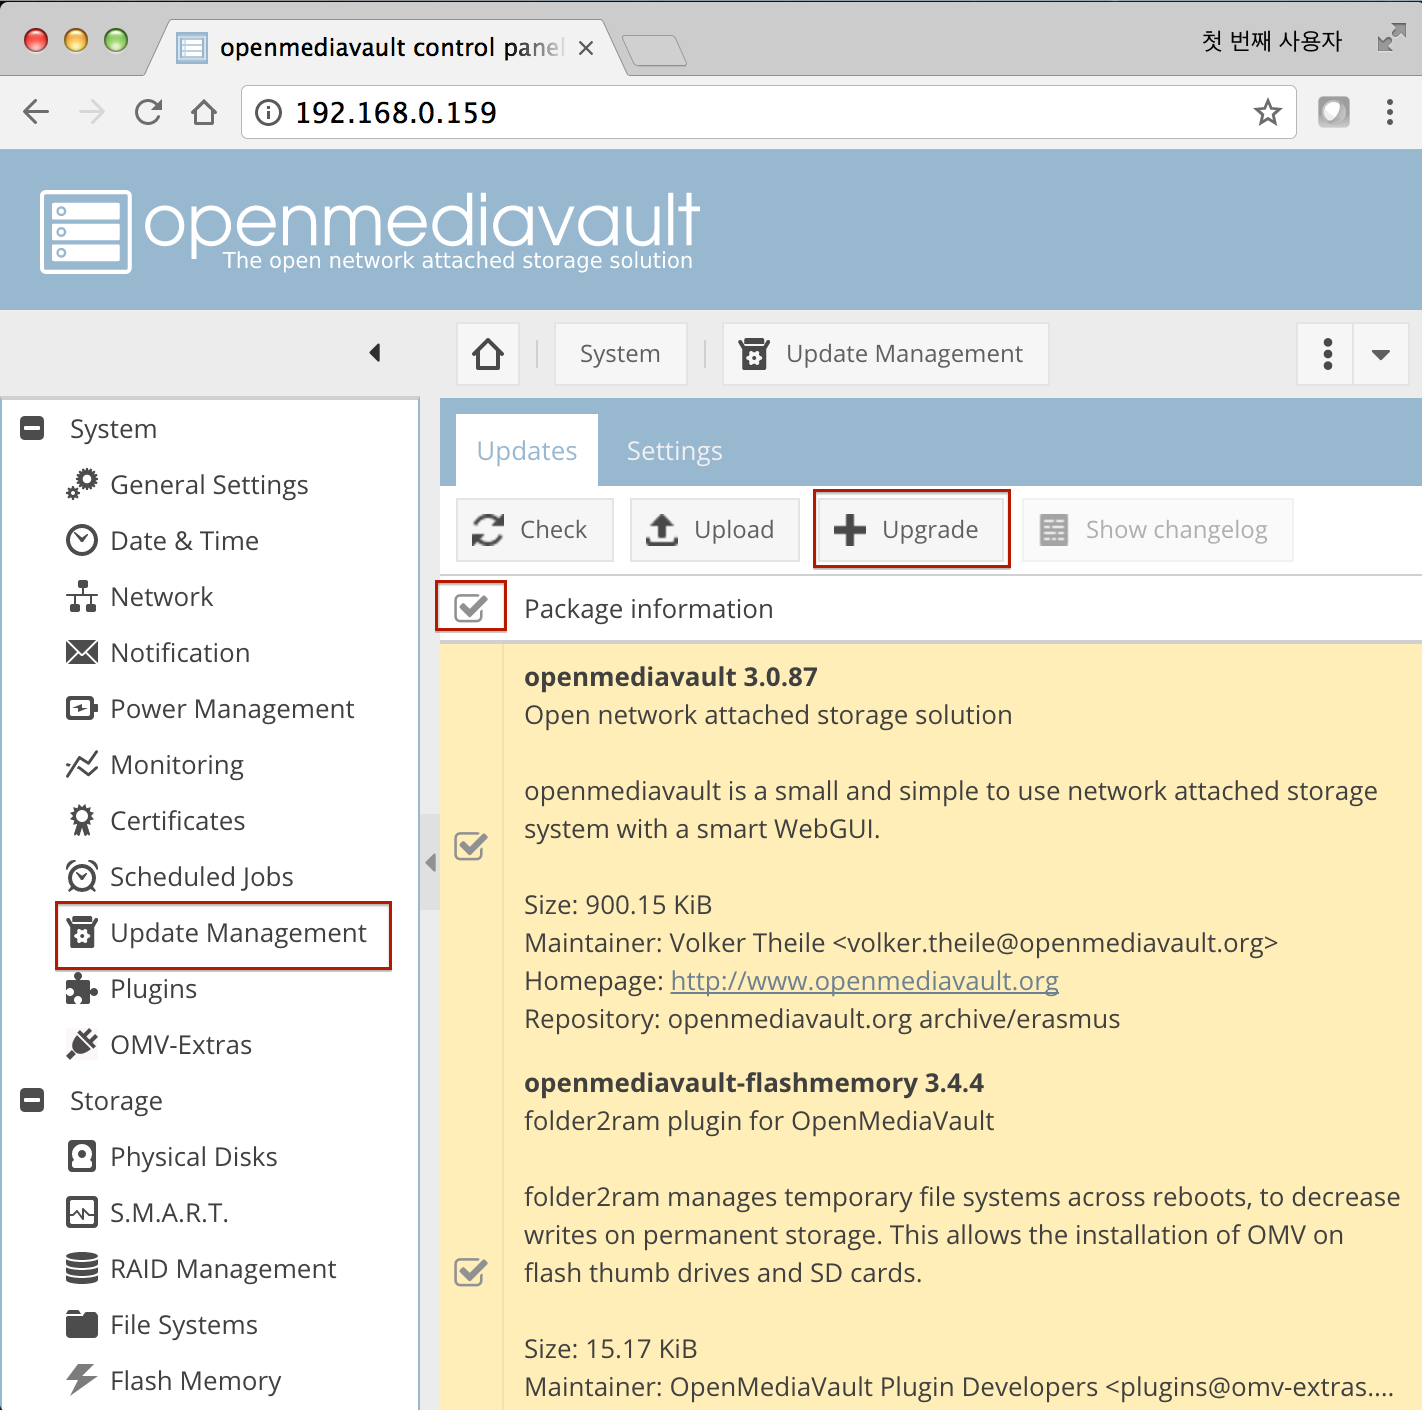Open the RAID Management stack icon
1422x1410 pixels.
(82, 1268)
